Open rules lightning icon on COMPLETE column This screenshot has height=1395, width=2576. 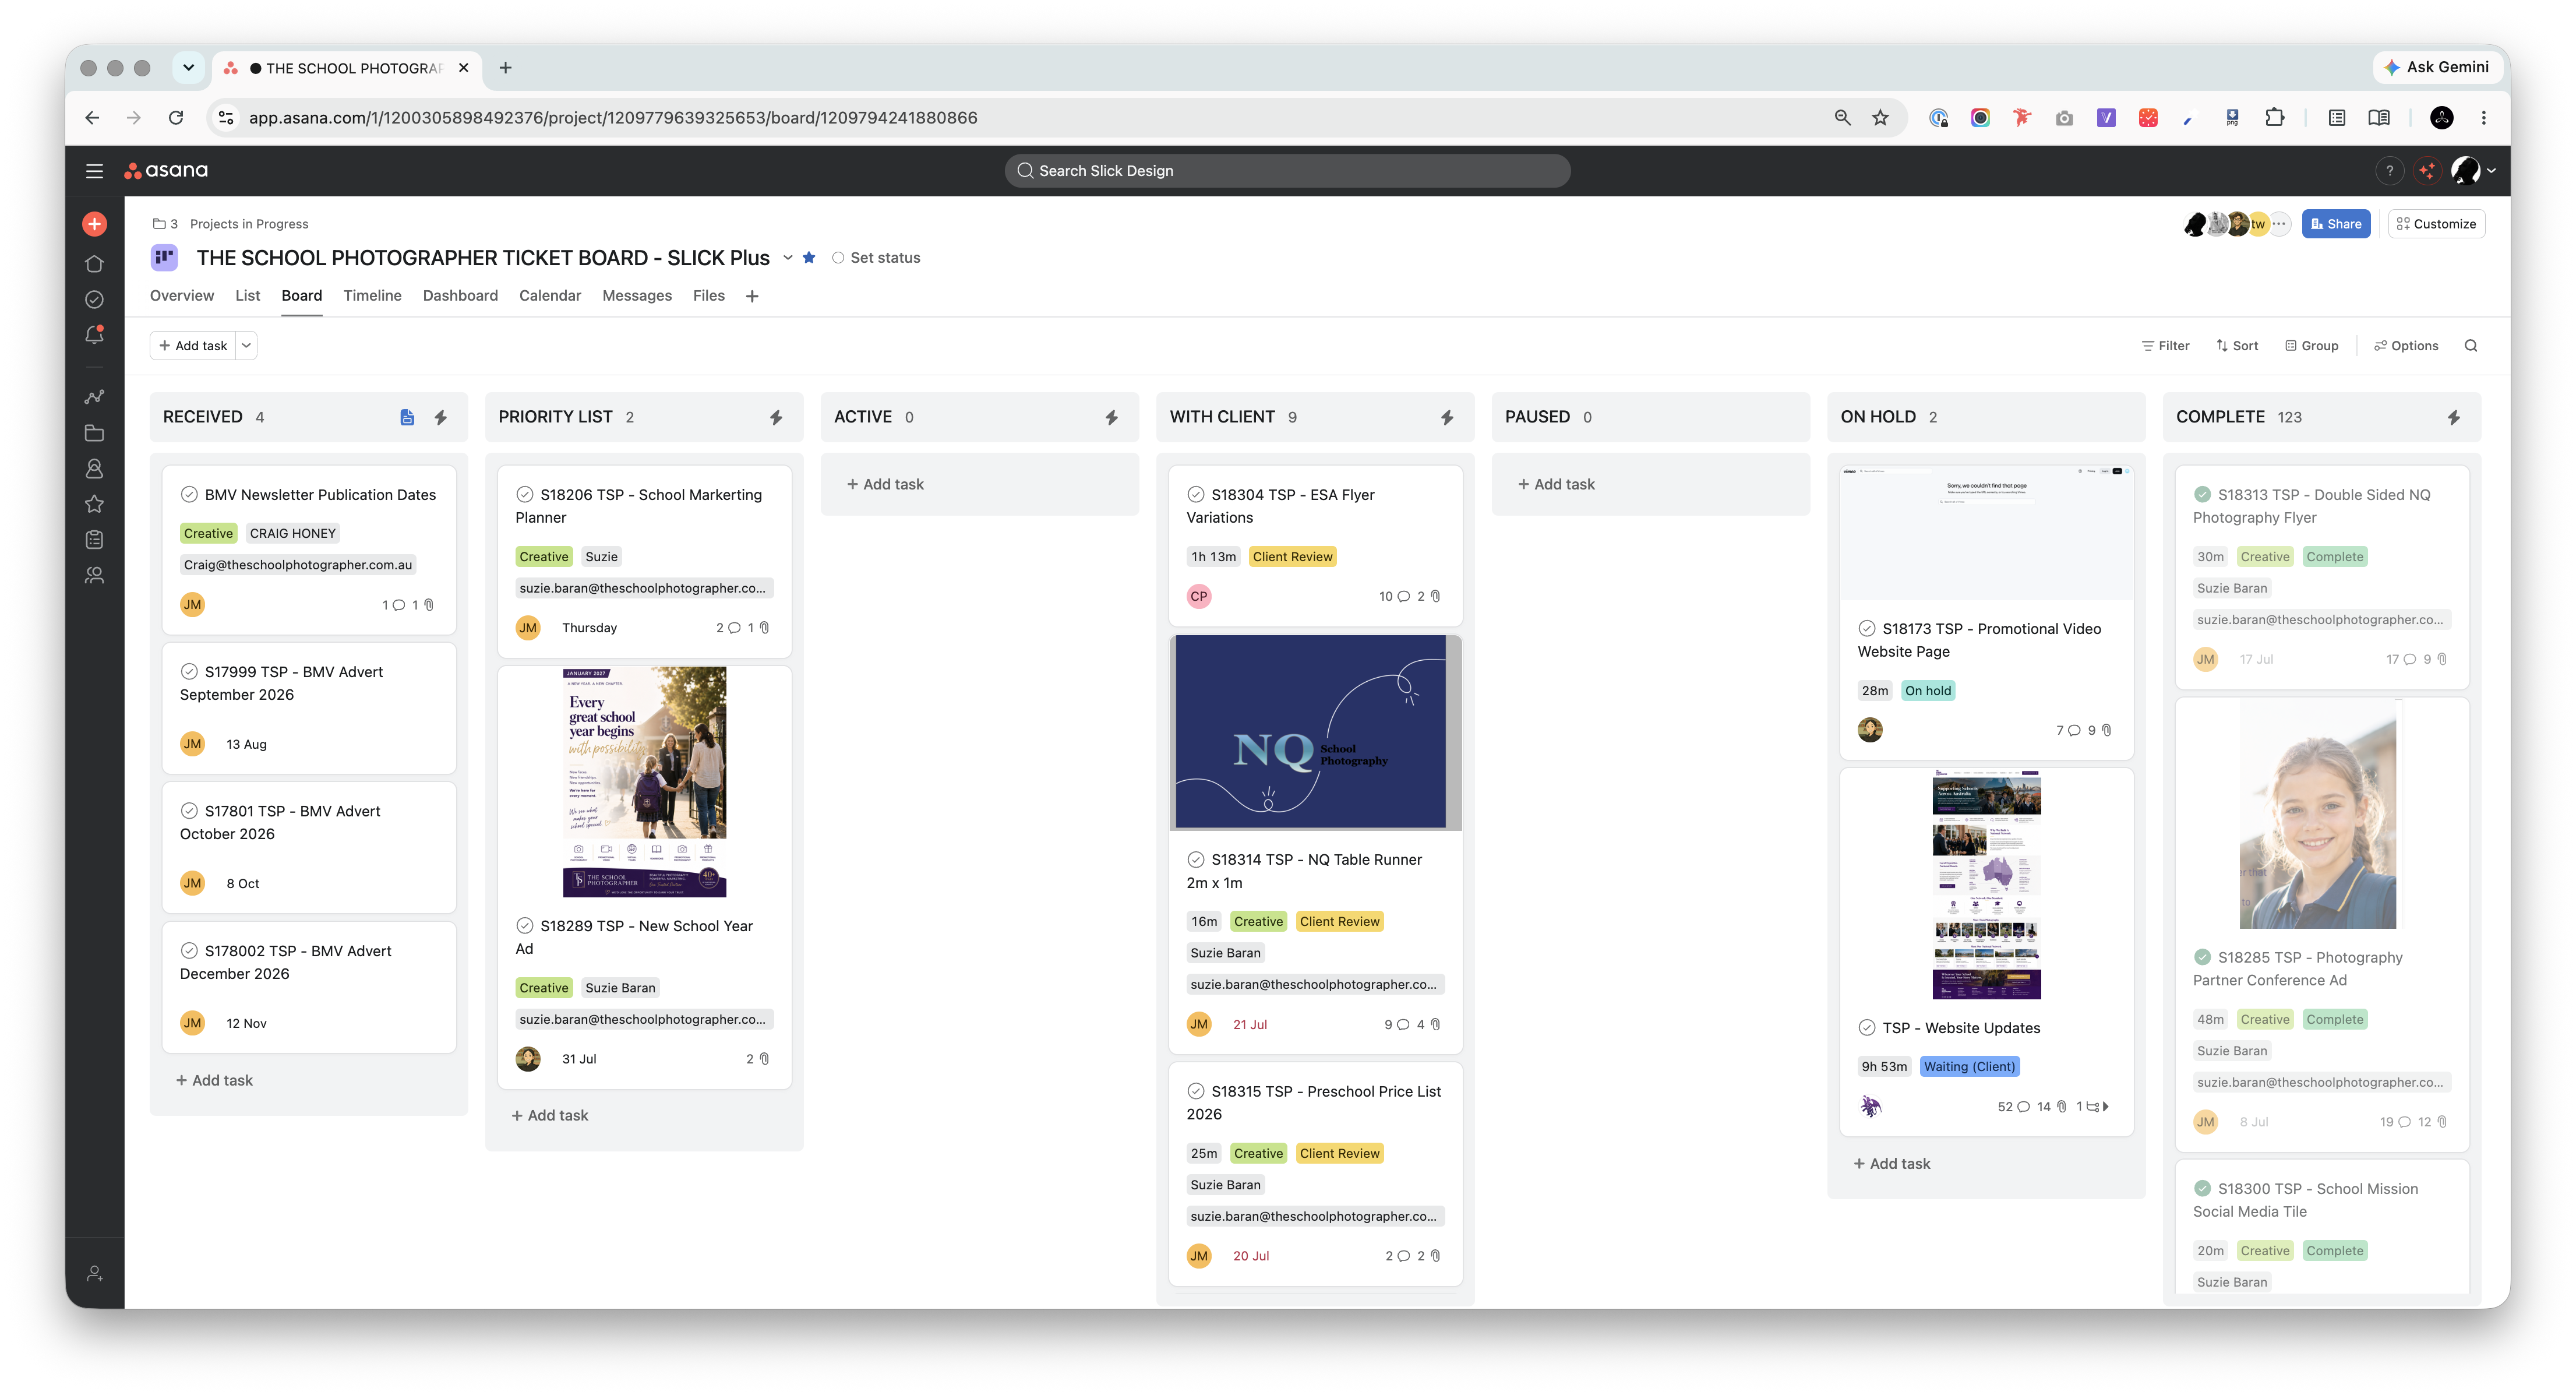click(x=2454, y=417)
